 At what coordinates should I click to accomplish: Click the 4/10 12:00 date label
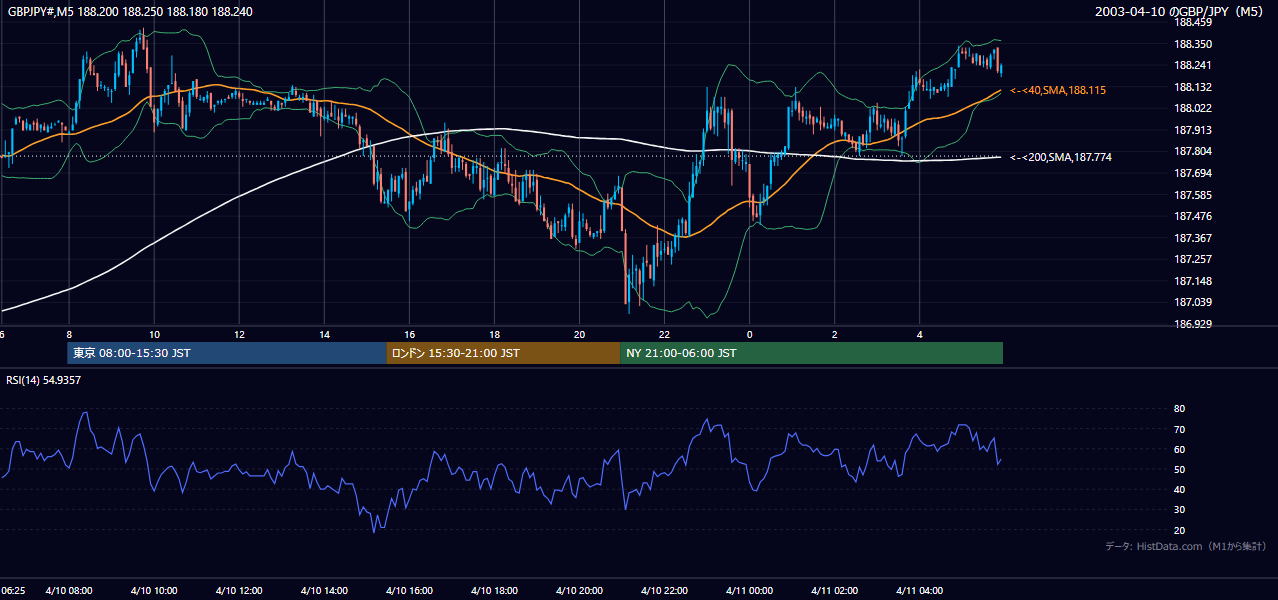click(x=239, y=591)
